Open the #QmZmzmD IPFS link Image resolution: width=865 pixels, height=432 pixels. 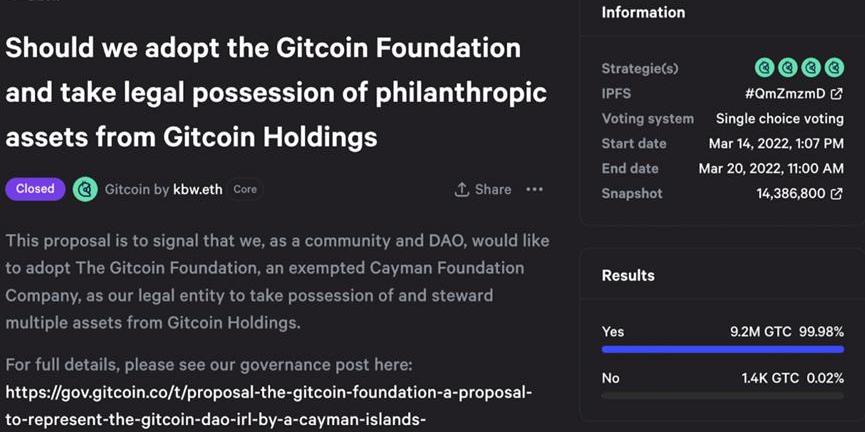pyautogui.click(x=785, y=94)
